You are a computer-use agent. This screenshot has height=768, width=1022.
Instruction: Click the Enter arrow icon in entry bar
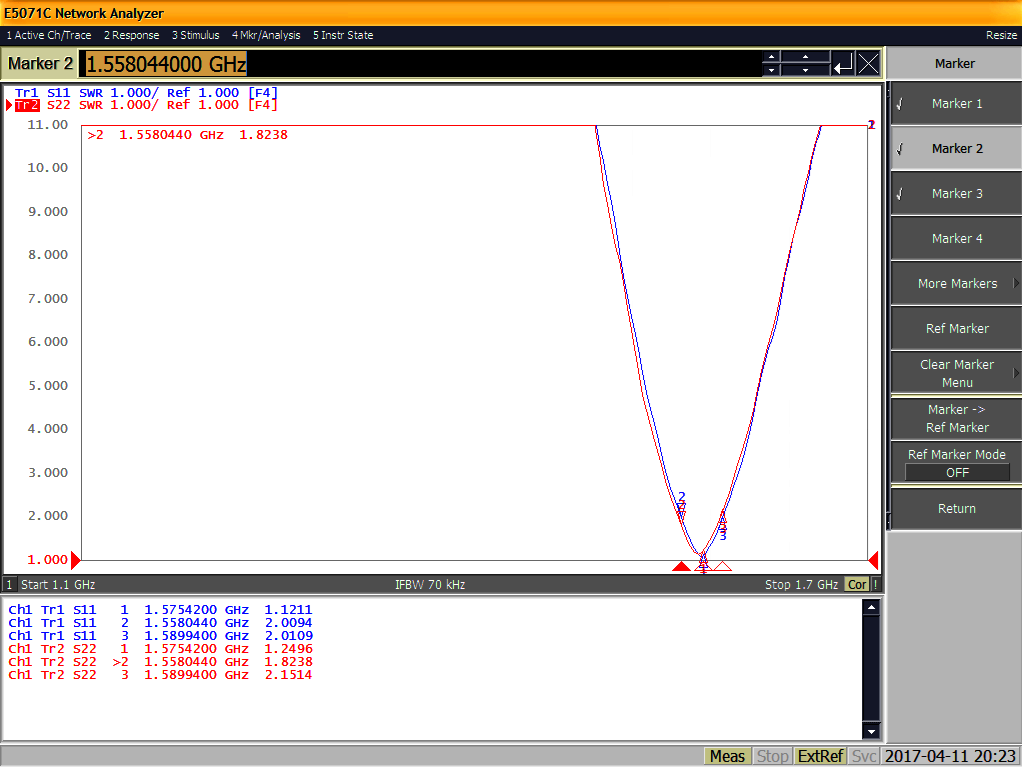tap(844, 64)
